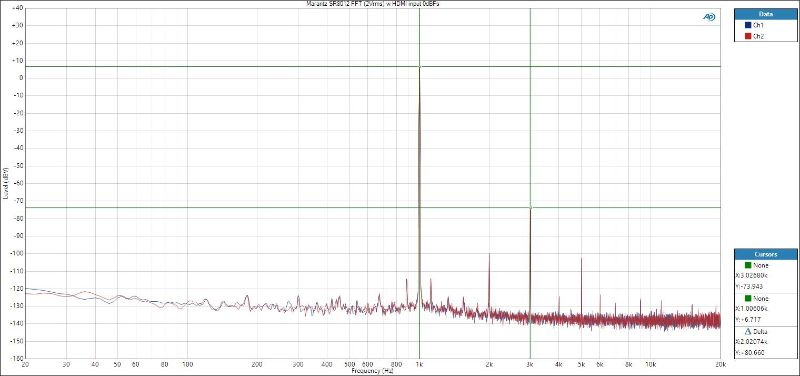
Task: Click the first cursor X value 3.02680k
Action: point(753,275)
